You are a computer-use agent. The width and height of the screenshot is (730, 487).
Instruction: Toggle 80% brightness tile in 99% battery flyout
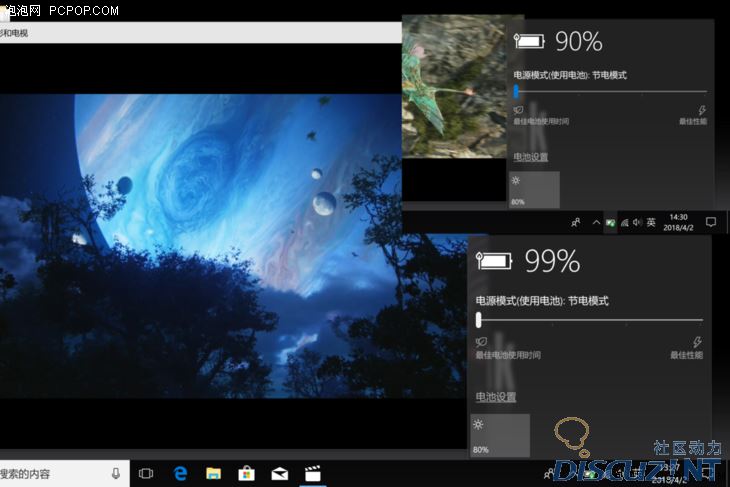pos(499,438)
